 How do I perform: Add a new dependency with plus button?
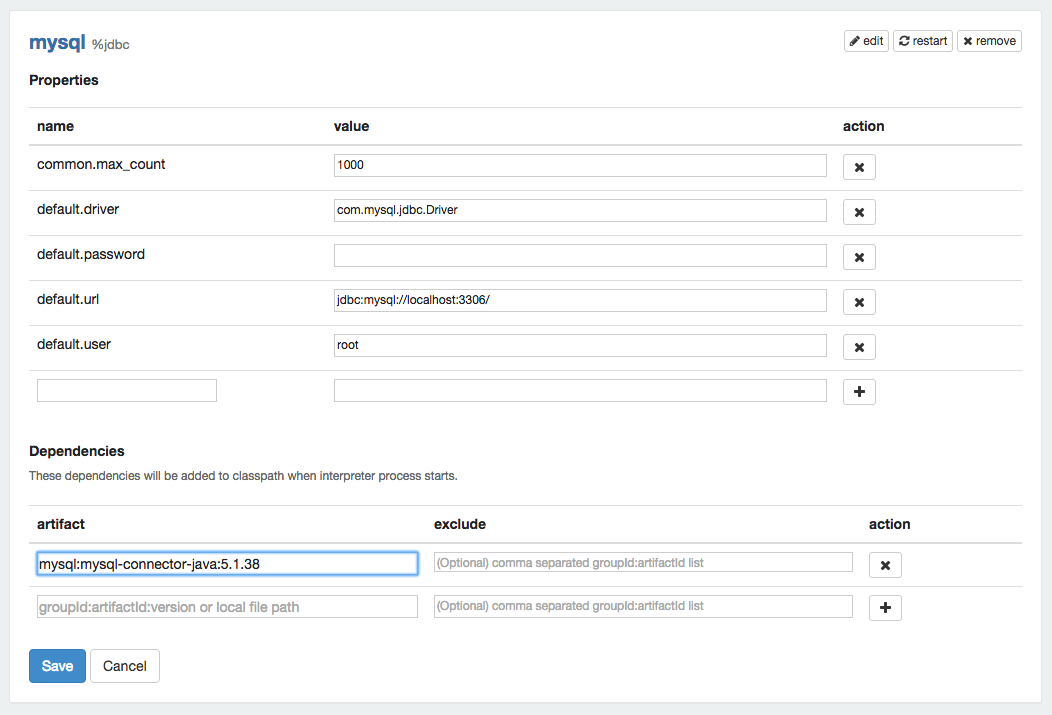(885, 608)
